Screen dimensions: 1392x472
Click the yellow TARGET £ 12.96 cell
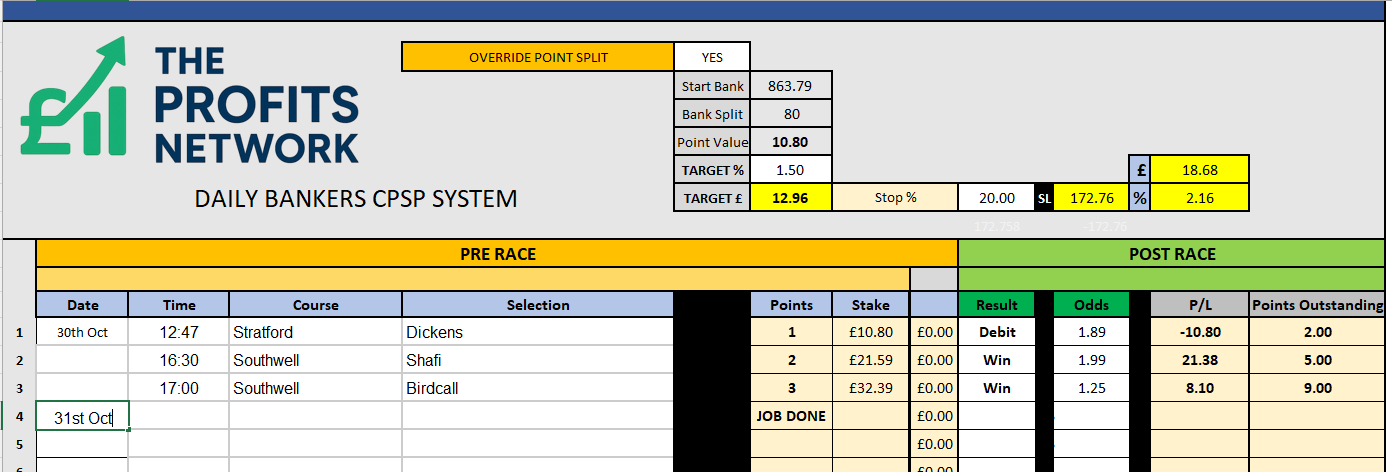(x=790, y=198)
